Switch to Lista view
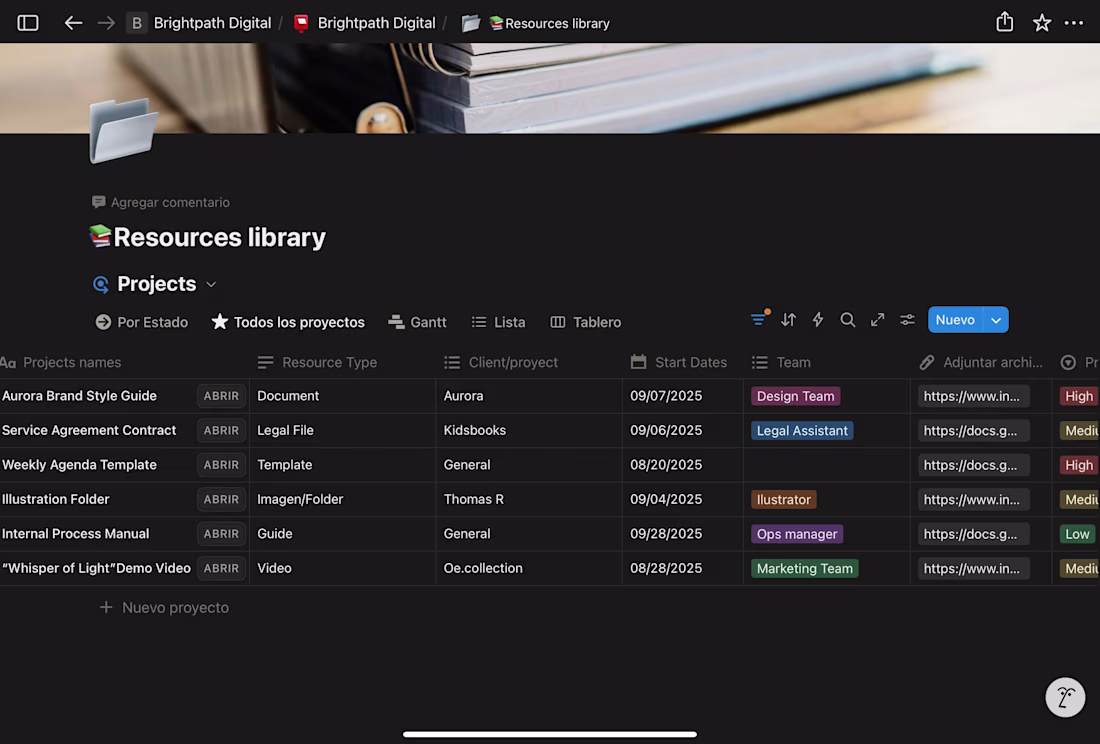Image resolution: width=1100 pixels, height=744 pixels. coord(499,322)
